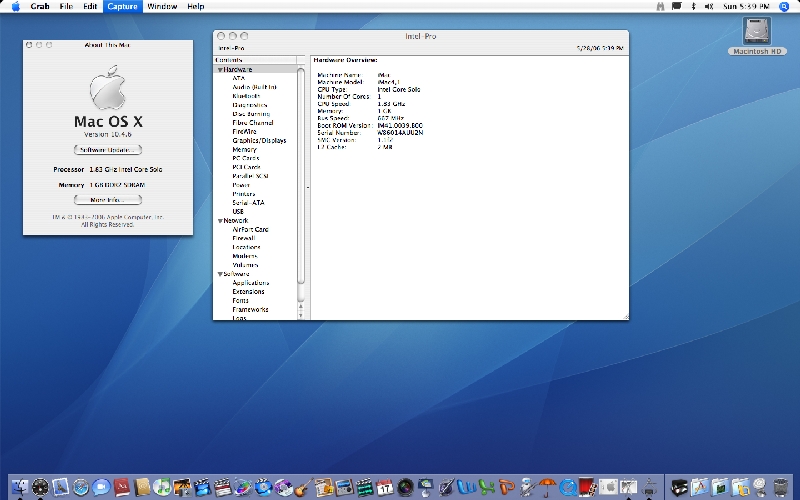Select Modems under Network
800x500 pixels.
pyautogui.click(x=245, y=256)
